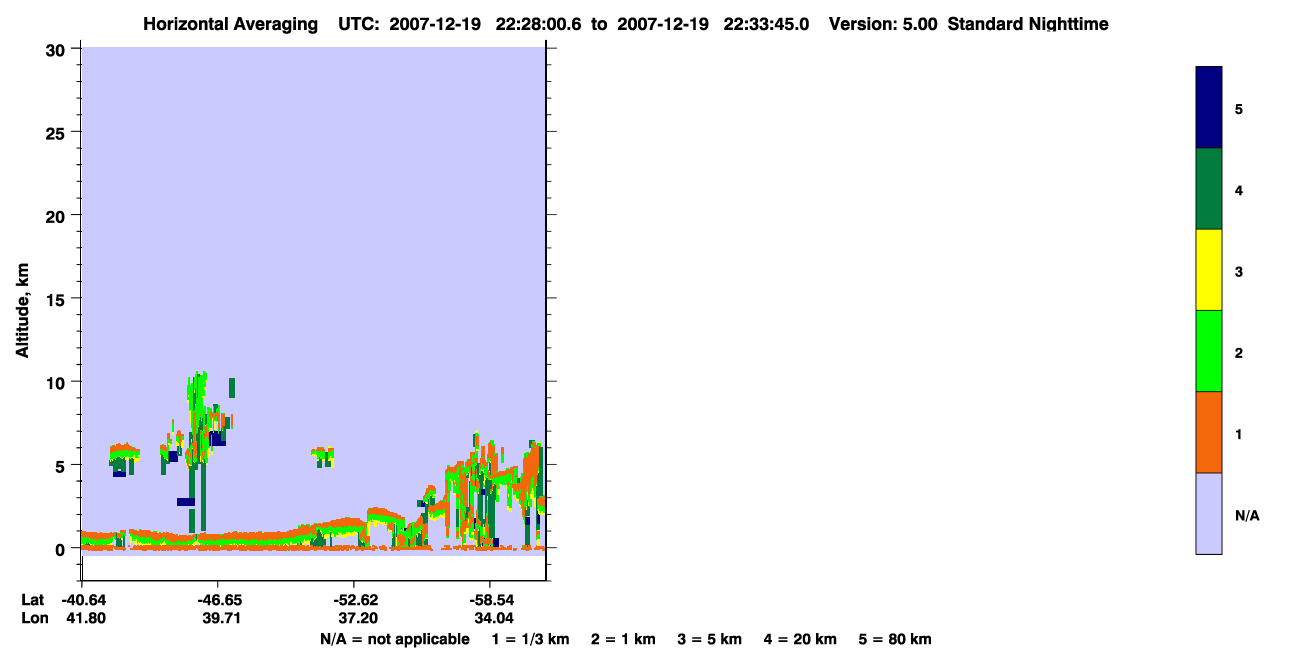Click the 'N/A' colorbar label

point(1247,516)
